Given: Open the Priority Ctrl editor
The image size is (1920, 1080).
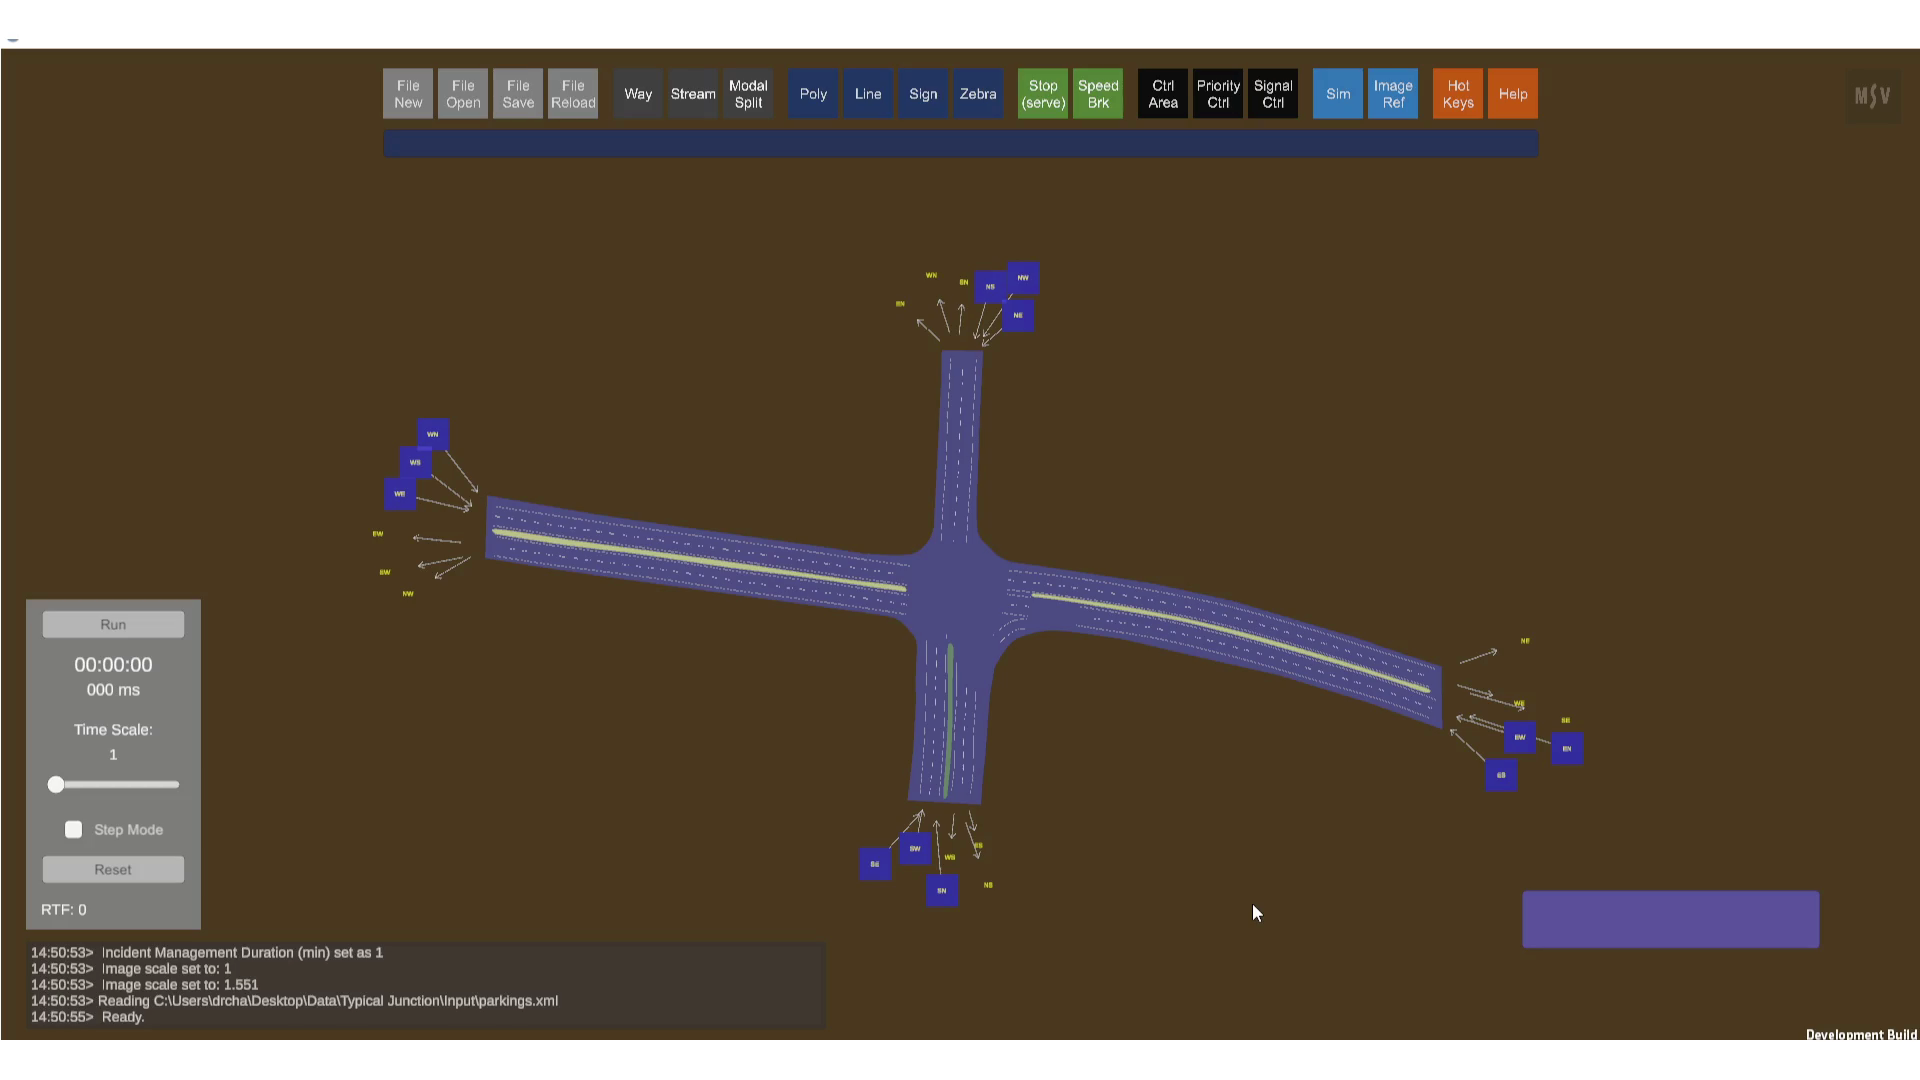Looking at the screenshot, I should pyautogui.click(x=1217, y=94).
